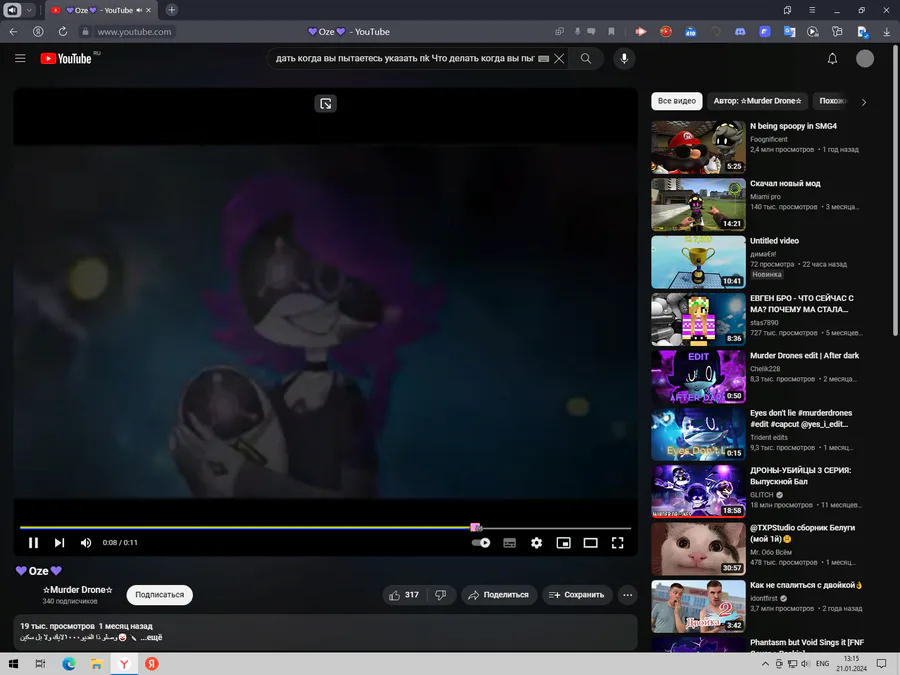Dislike the video
The width and height of the screenshot is (900, 675).
(441, 595)
